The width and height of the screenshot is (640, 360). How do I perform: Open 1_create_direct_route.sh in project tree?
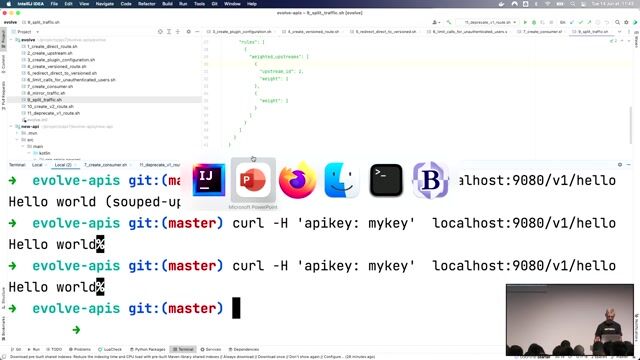[x=52, y=47]
